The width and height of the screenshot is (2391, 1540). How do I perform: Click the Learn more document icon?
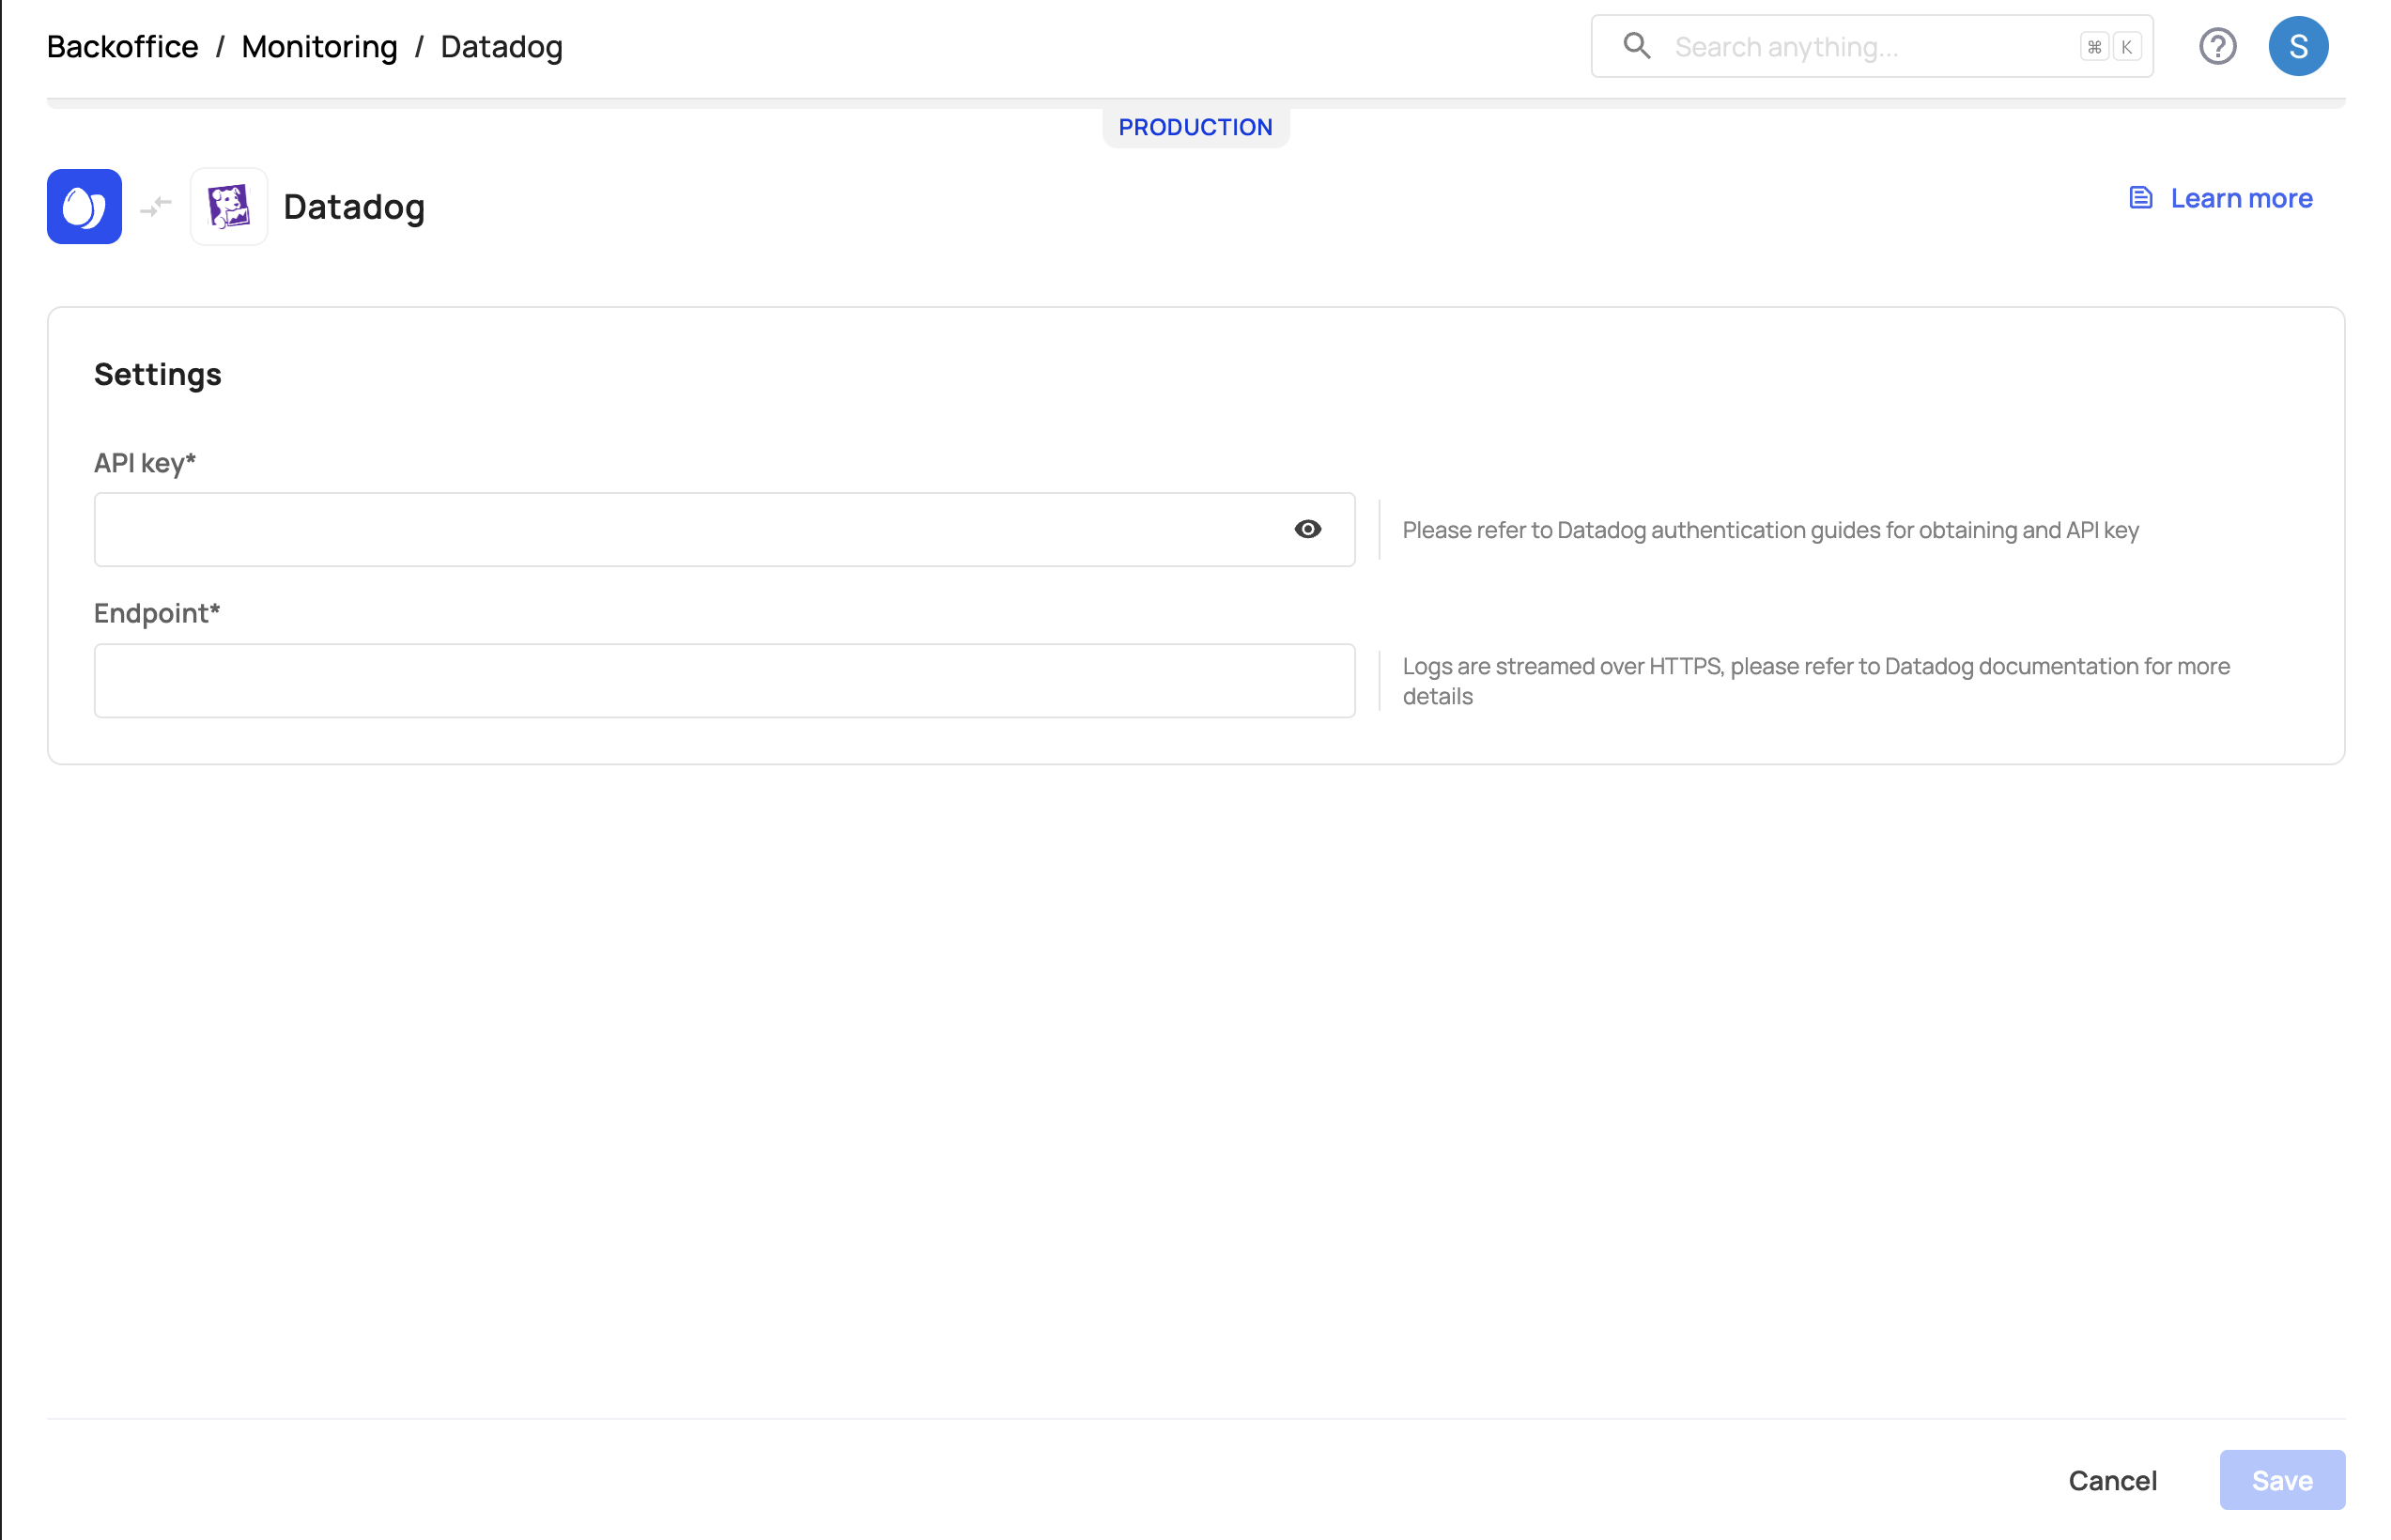click(x=2140, y=198)
